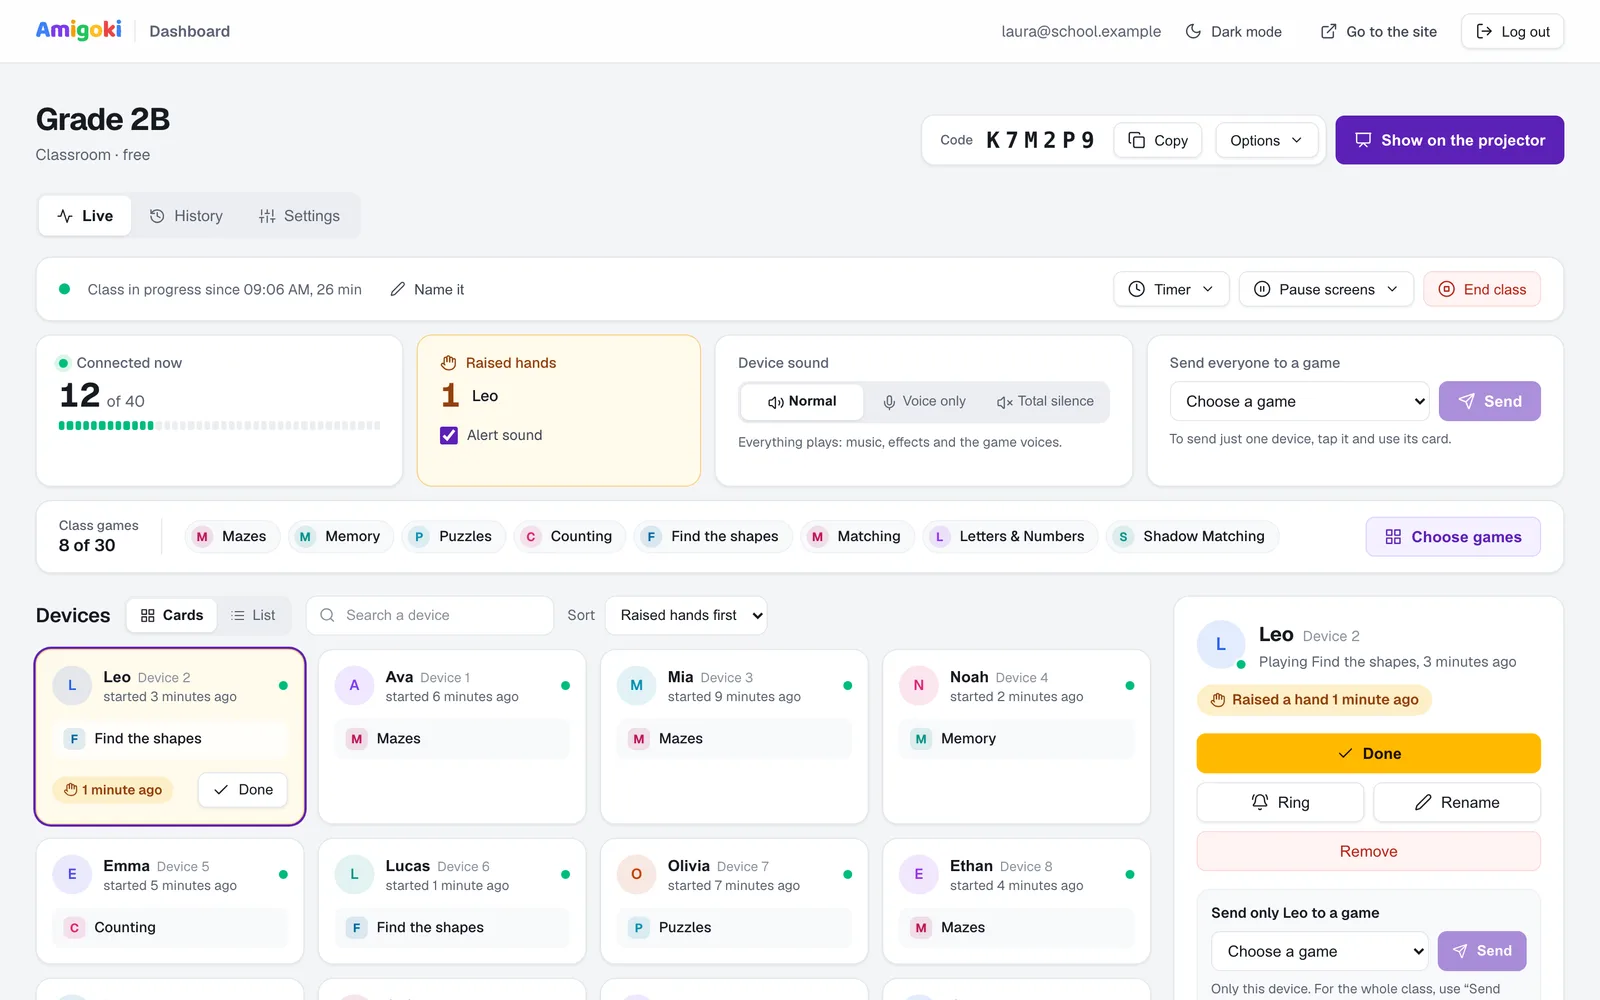The height and width of the screenshot is (1000, 1600).
Task: Rename Leo's device
Action: pos(1457,802)
